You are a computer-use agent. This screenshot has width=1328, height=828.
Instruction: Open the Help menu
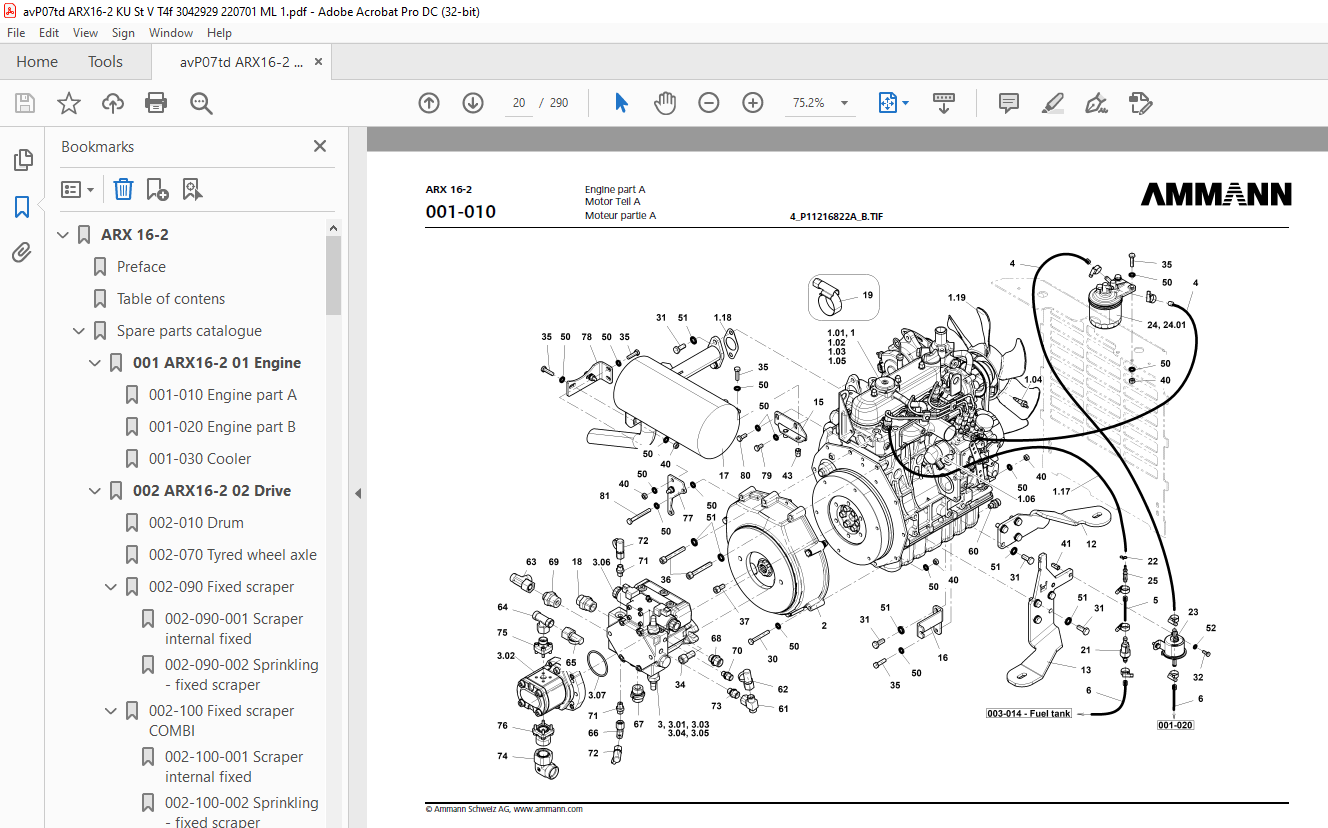tap(219, 33)
